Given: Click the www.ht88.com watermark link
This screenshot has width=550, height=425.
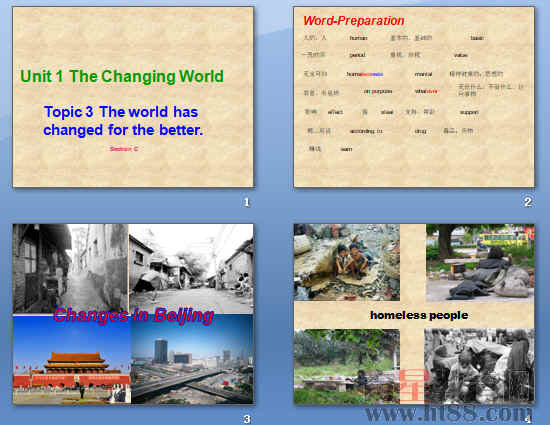Looking at the screenshot, I should tap(449, 413).
